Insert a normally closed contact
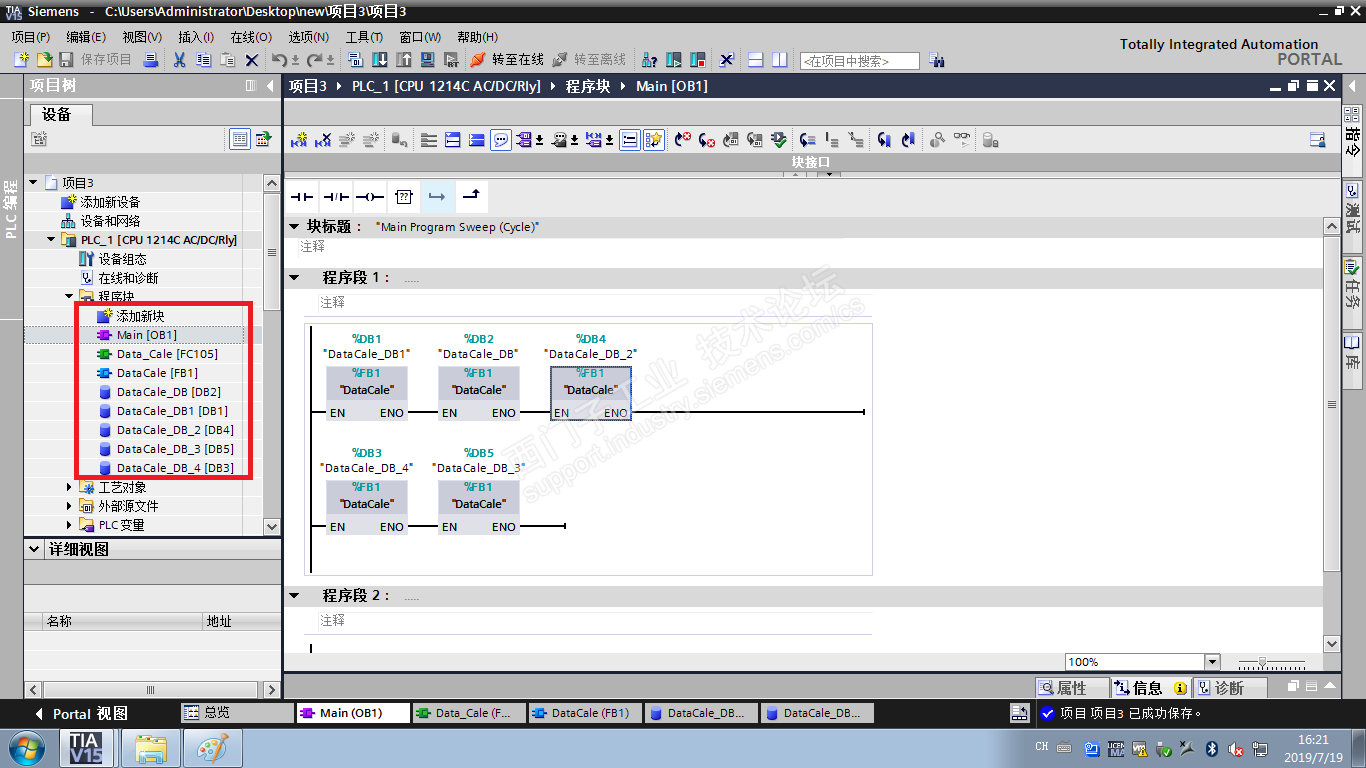The width and height of the screenshot is (1366, 768). pyautogui.click(x=336, y=196)
